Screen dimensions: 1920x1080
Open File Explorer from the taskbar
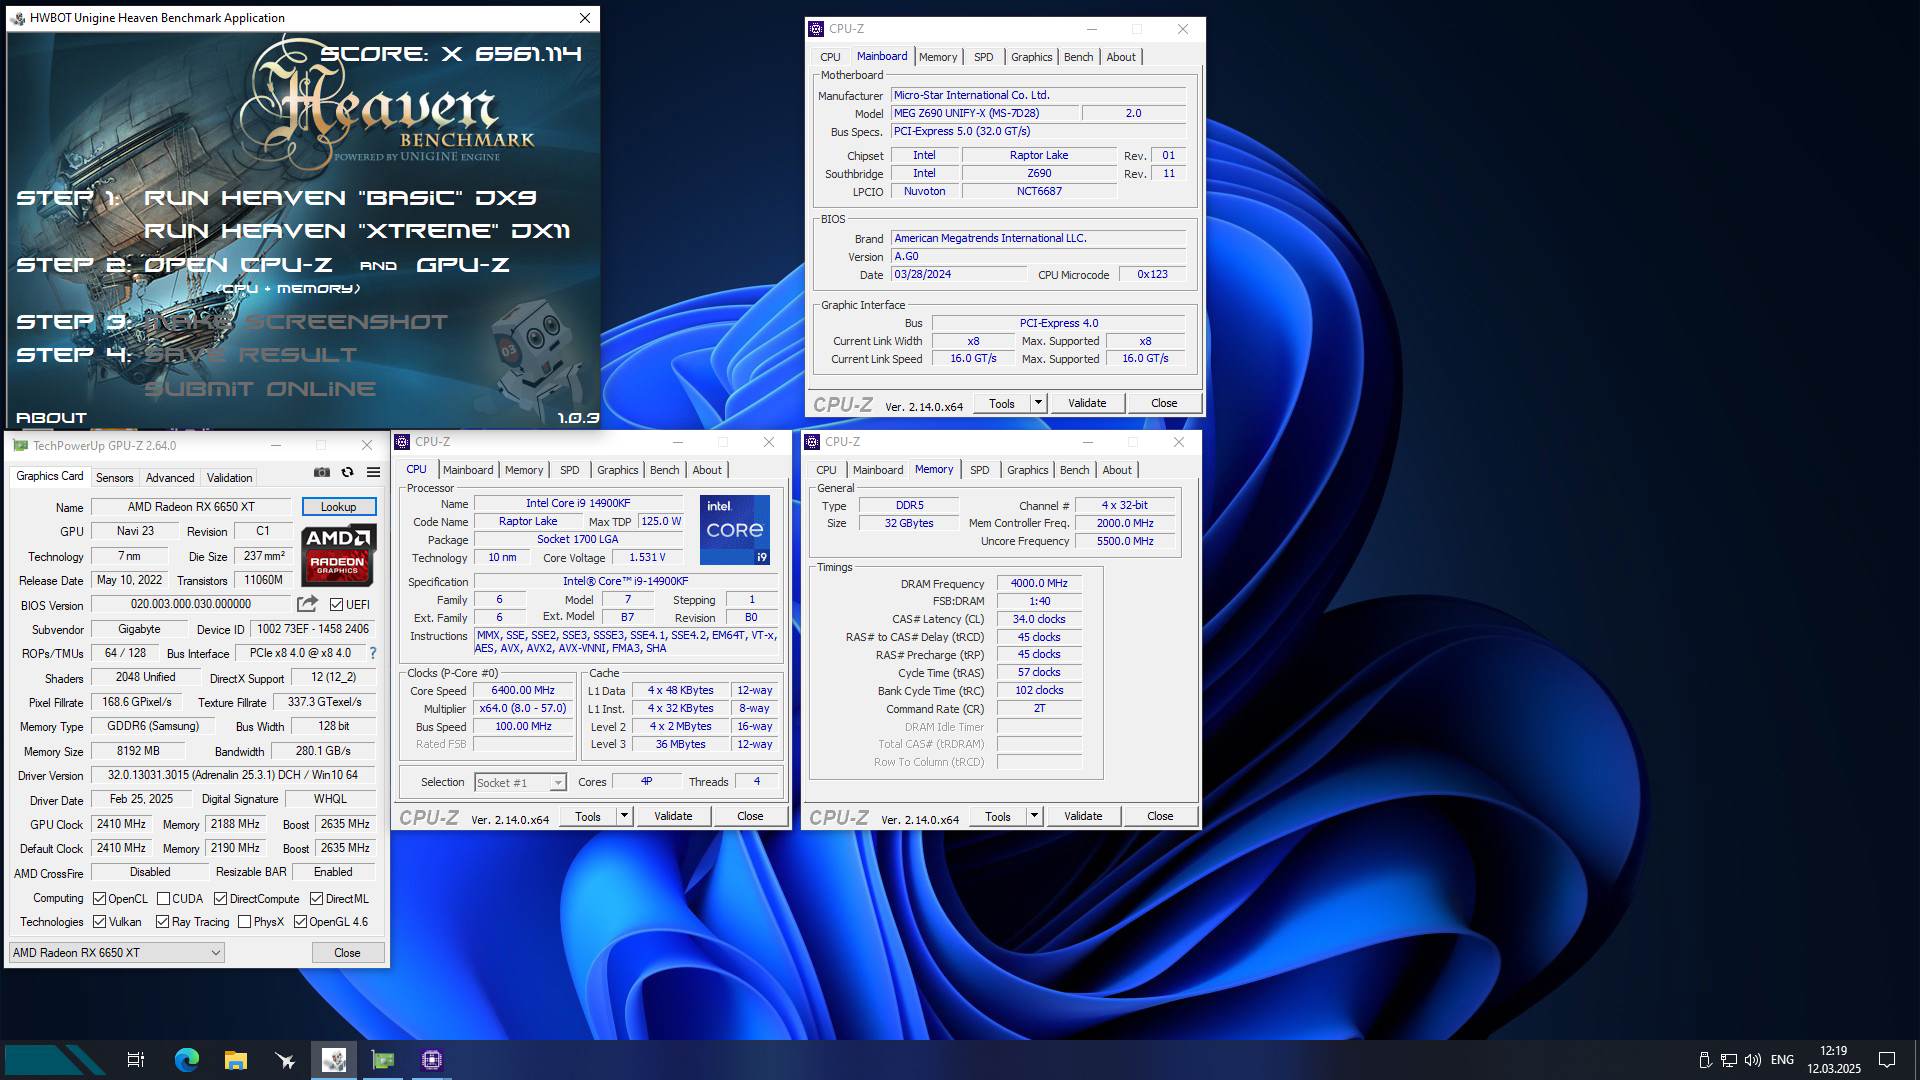236,1060
